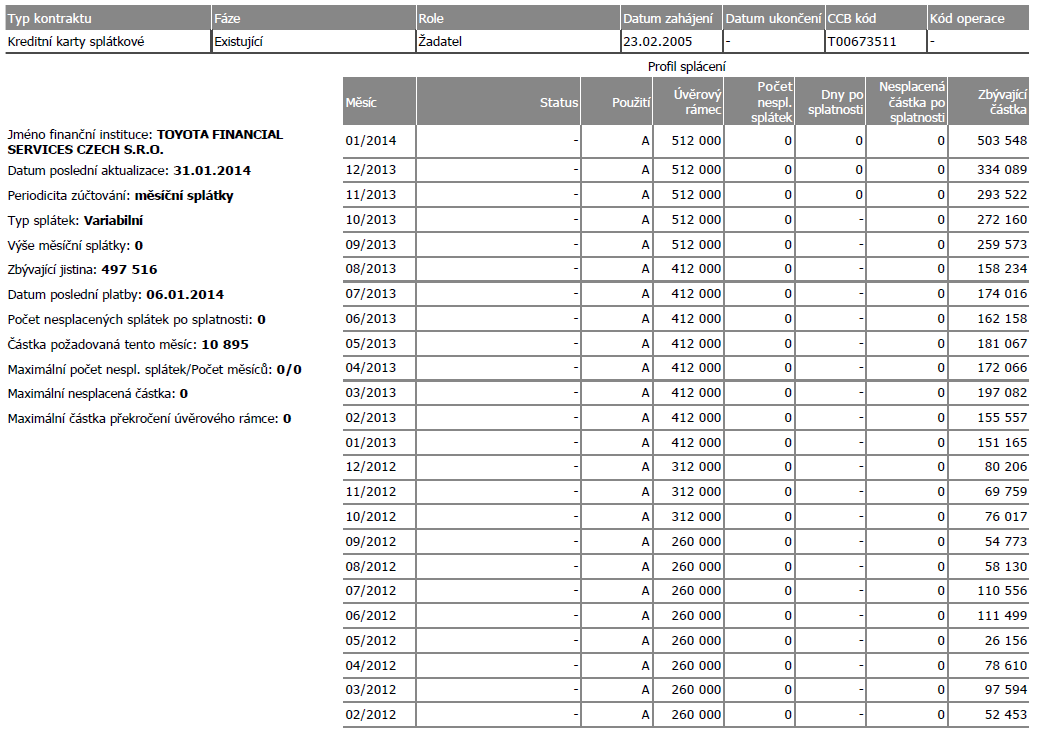This screenshot has height=734, width=1039.
Task: Select the month cell 10/2013
Action: 379,219
